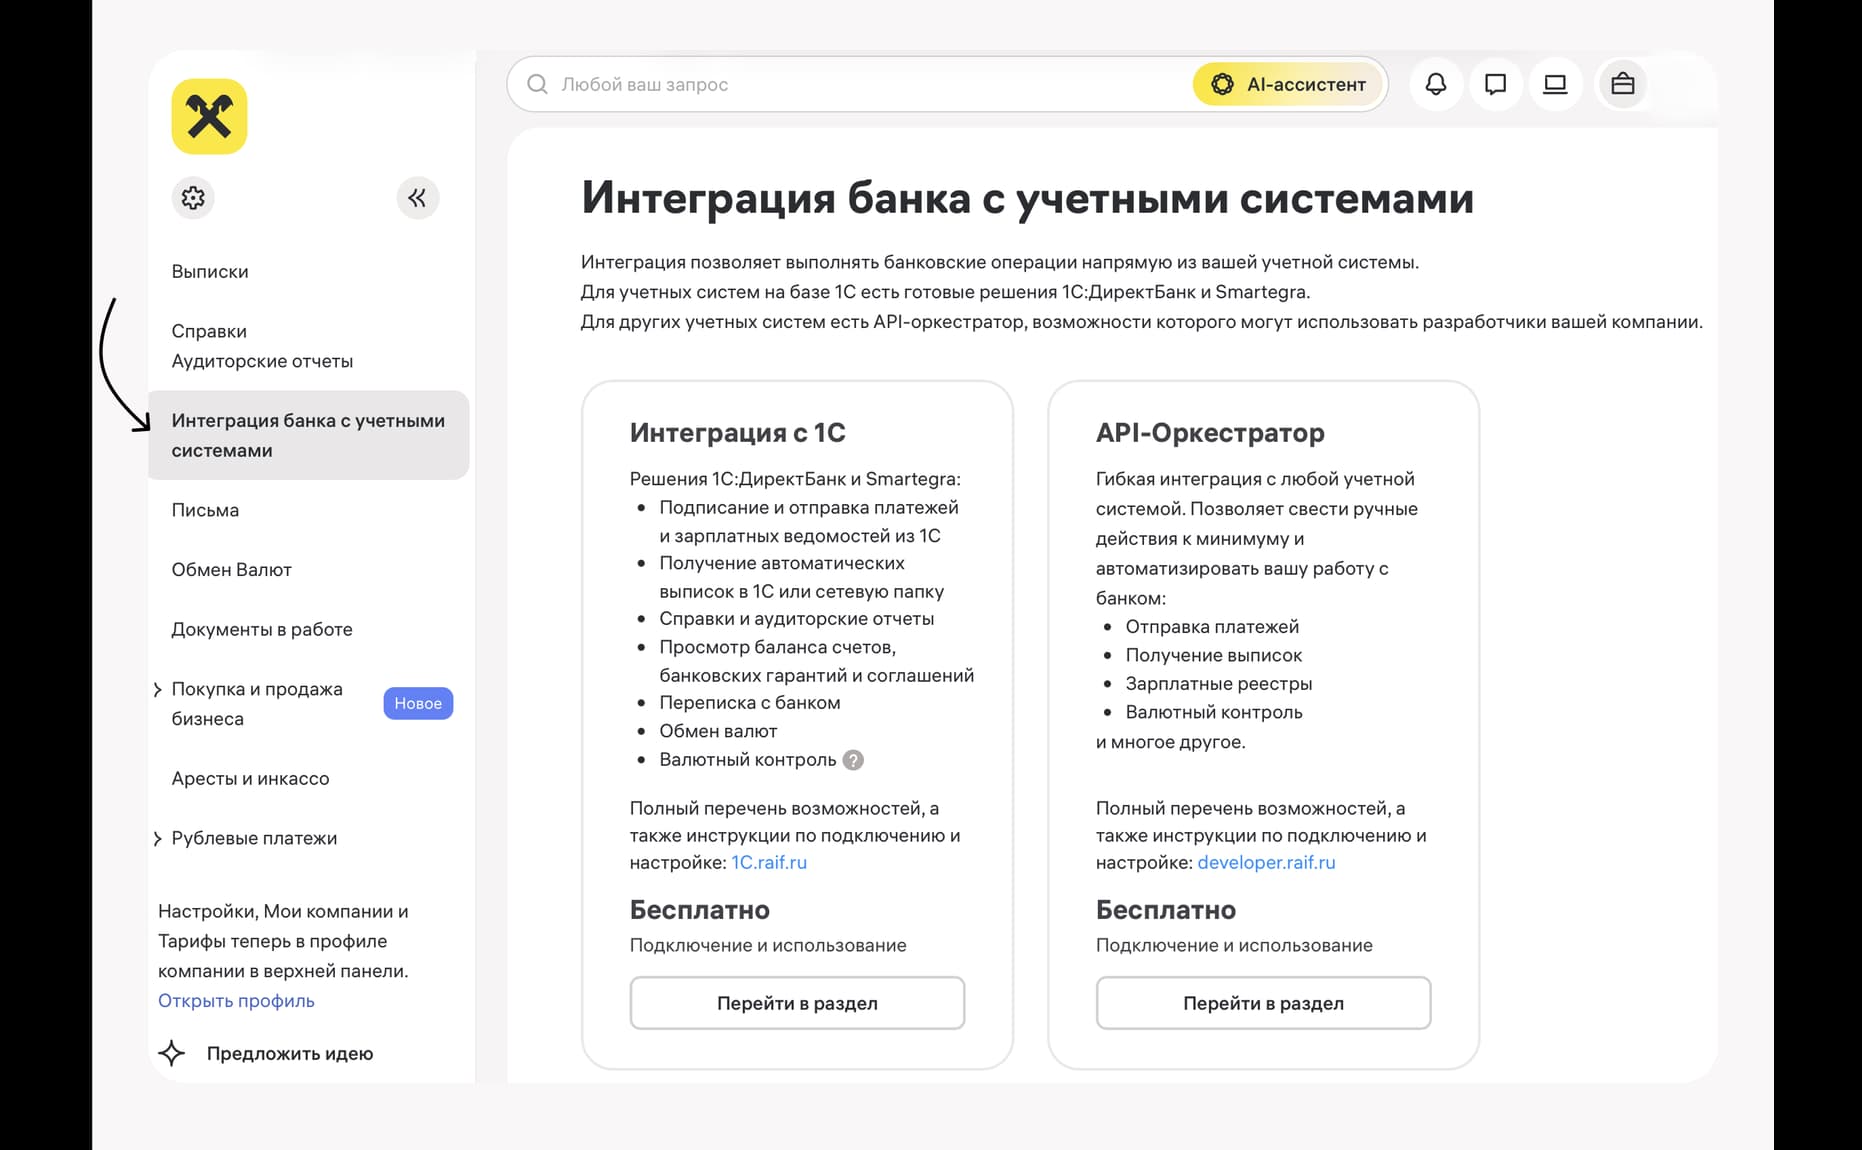Open settings gear icon in sidebar
The image size is (1862, 1150).
193,198
